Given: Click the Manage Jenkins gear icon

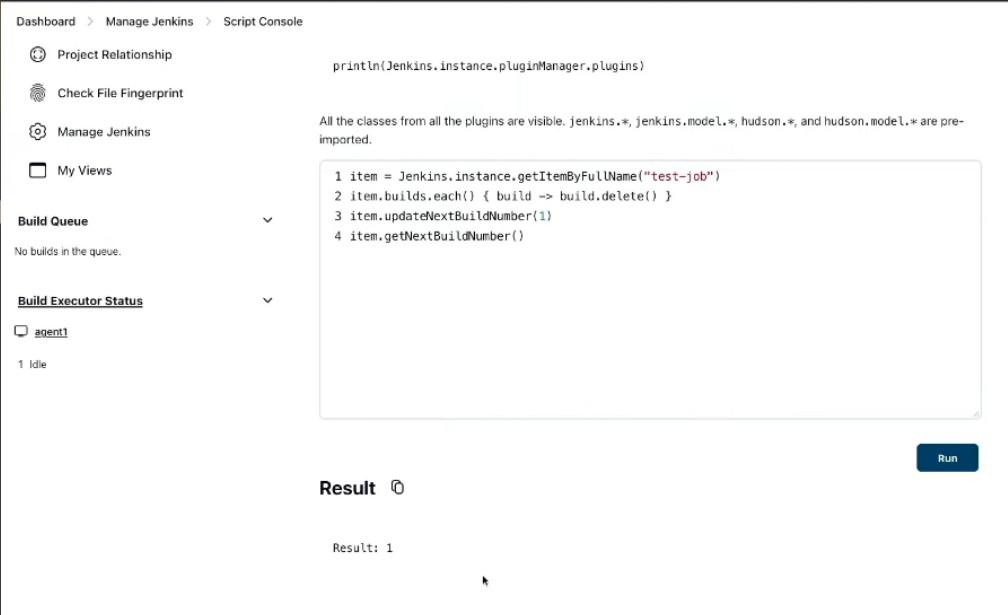Looking at the screenshot, I should click(38, 132).
